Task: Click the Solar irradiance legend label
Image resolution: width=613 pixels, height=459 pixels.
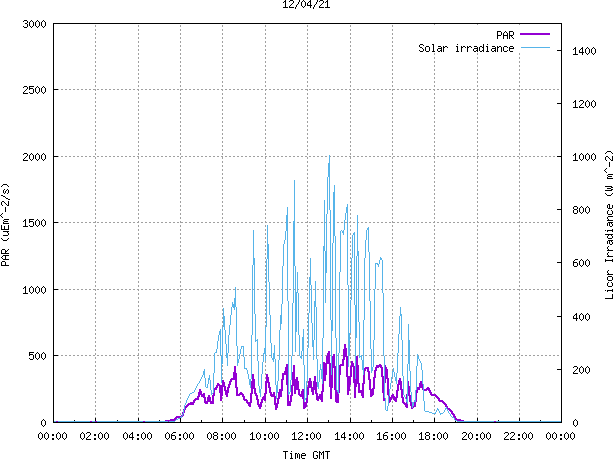Action: pos(466,48)
